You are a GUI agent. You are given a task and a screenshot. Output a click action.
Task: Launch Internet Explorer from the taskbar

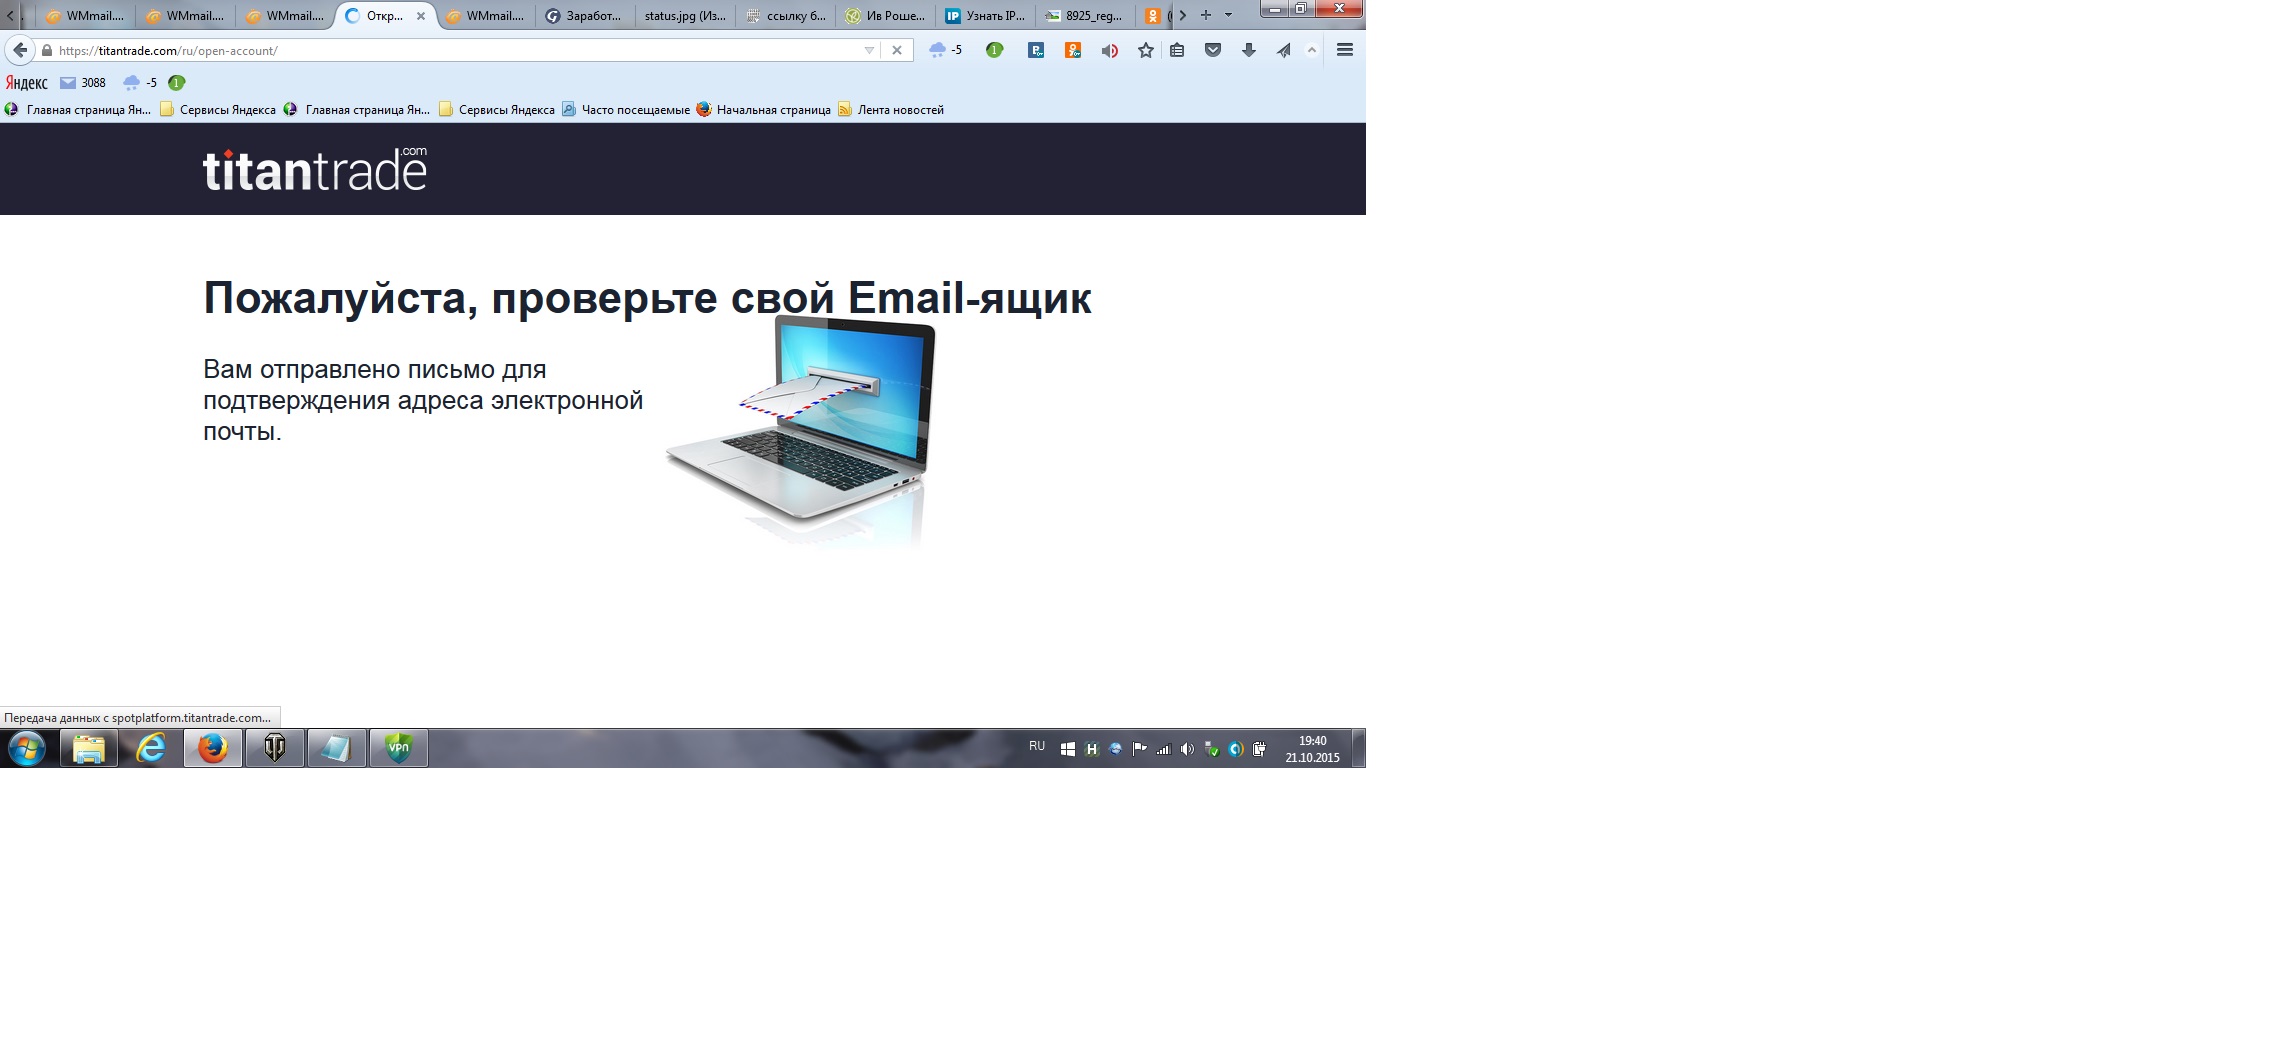click(x=151, y=748)
